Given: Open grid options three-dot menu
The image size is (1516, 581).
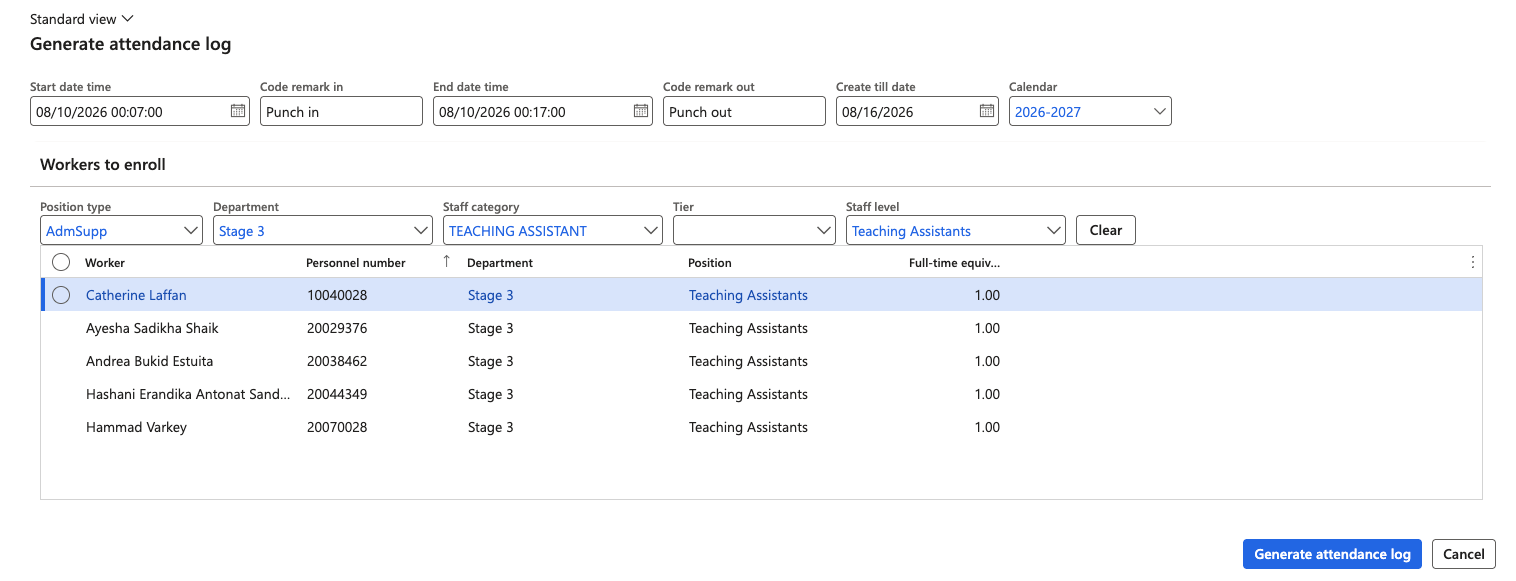Looking at the screenshot, I should (x=1472, y=262).
